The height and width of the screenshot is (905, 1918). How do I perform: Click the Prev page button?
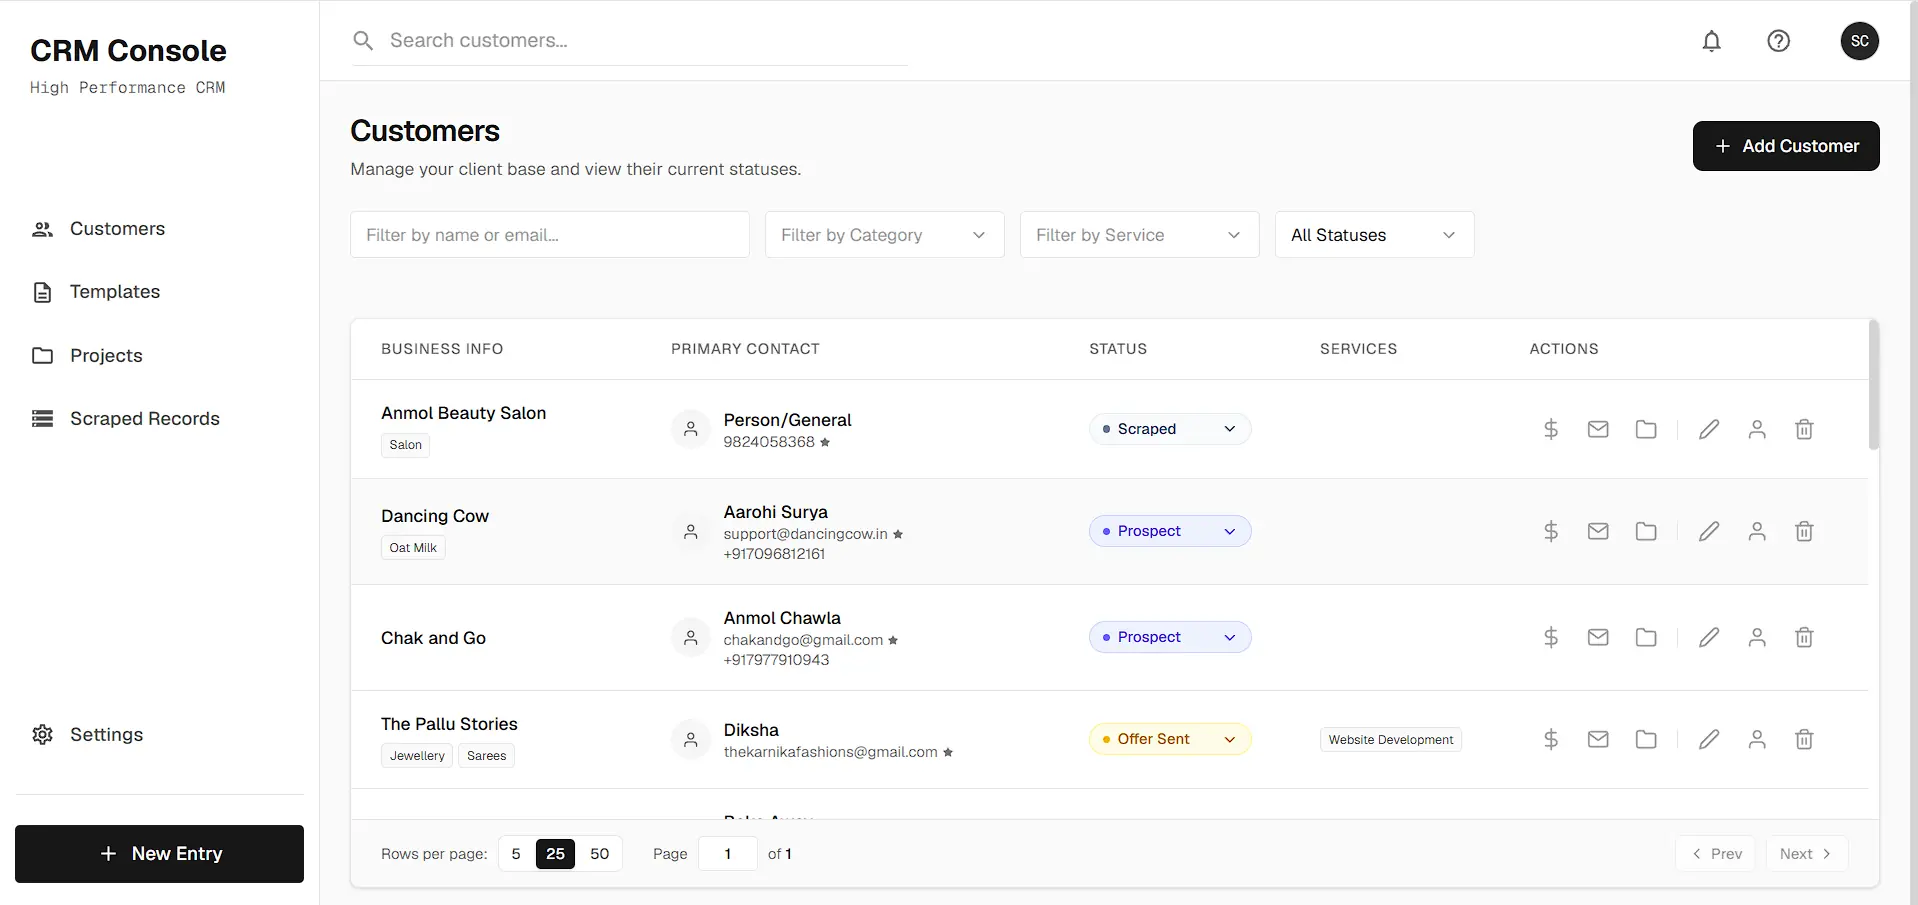1716,854
